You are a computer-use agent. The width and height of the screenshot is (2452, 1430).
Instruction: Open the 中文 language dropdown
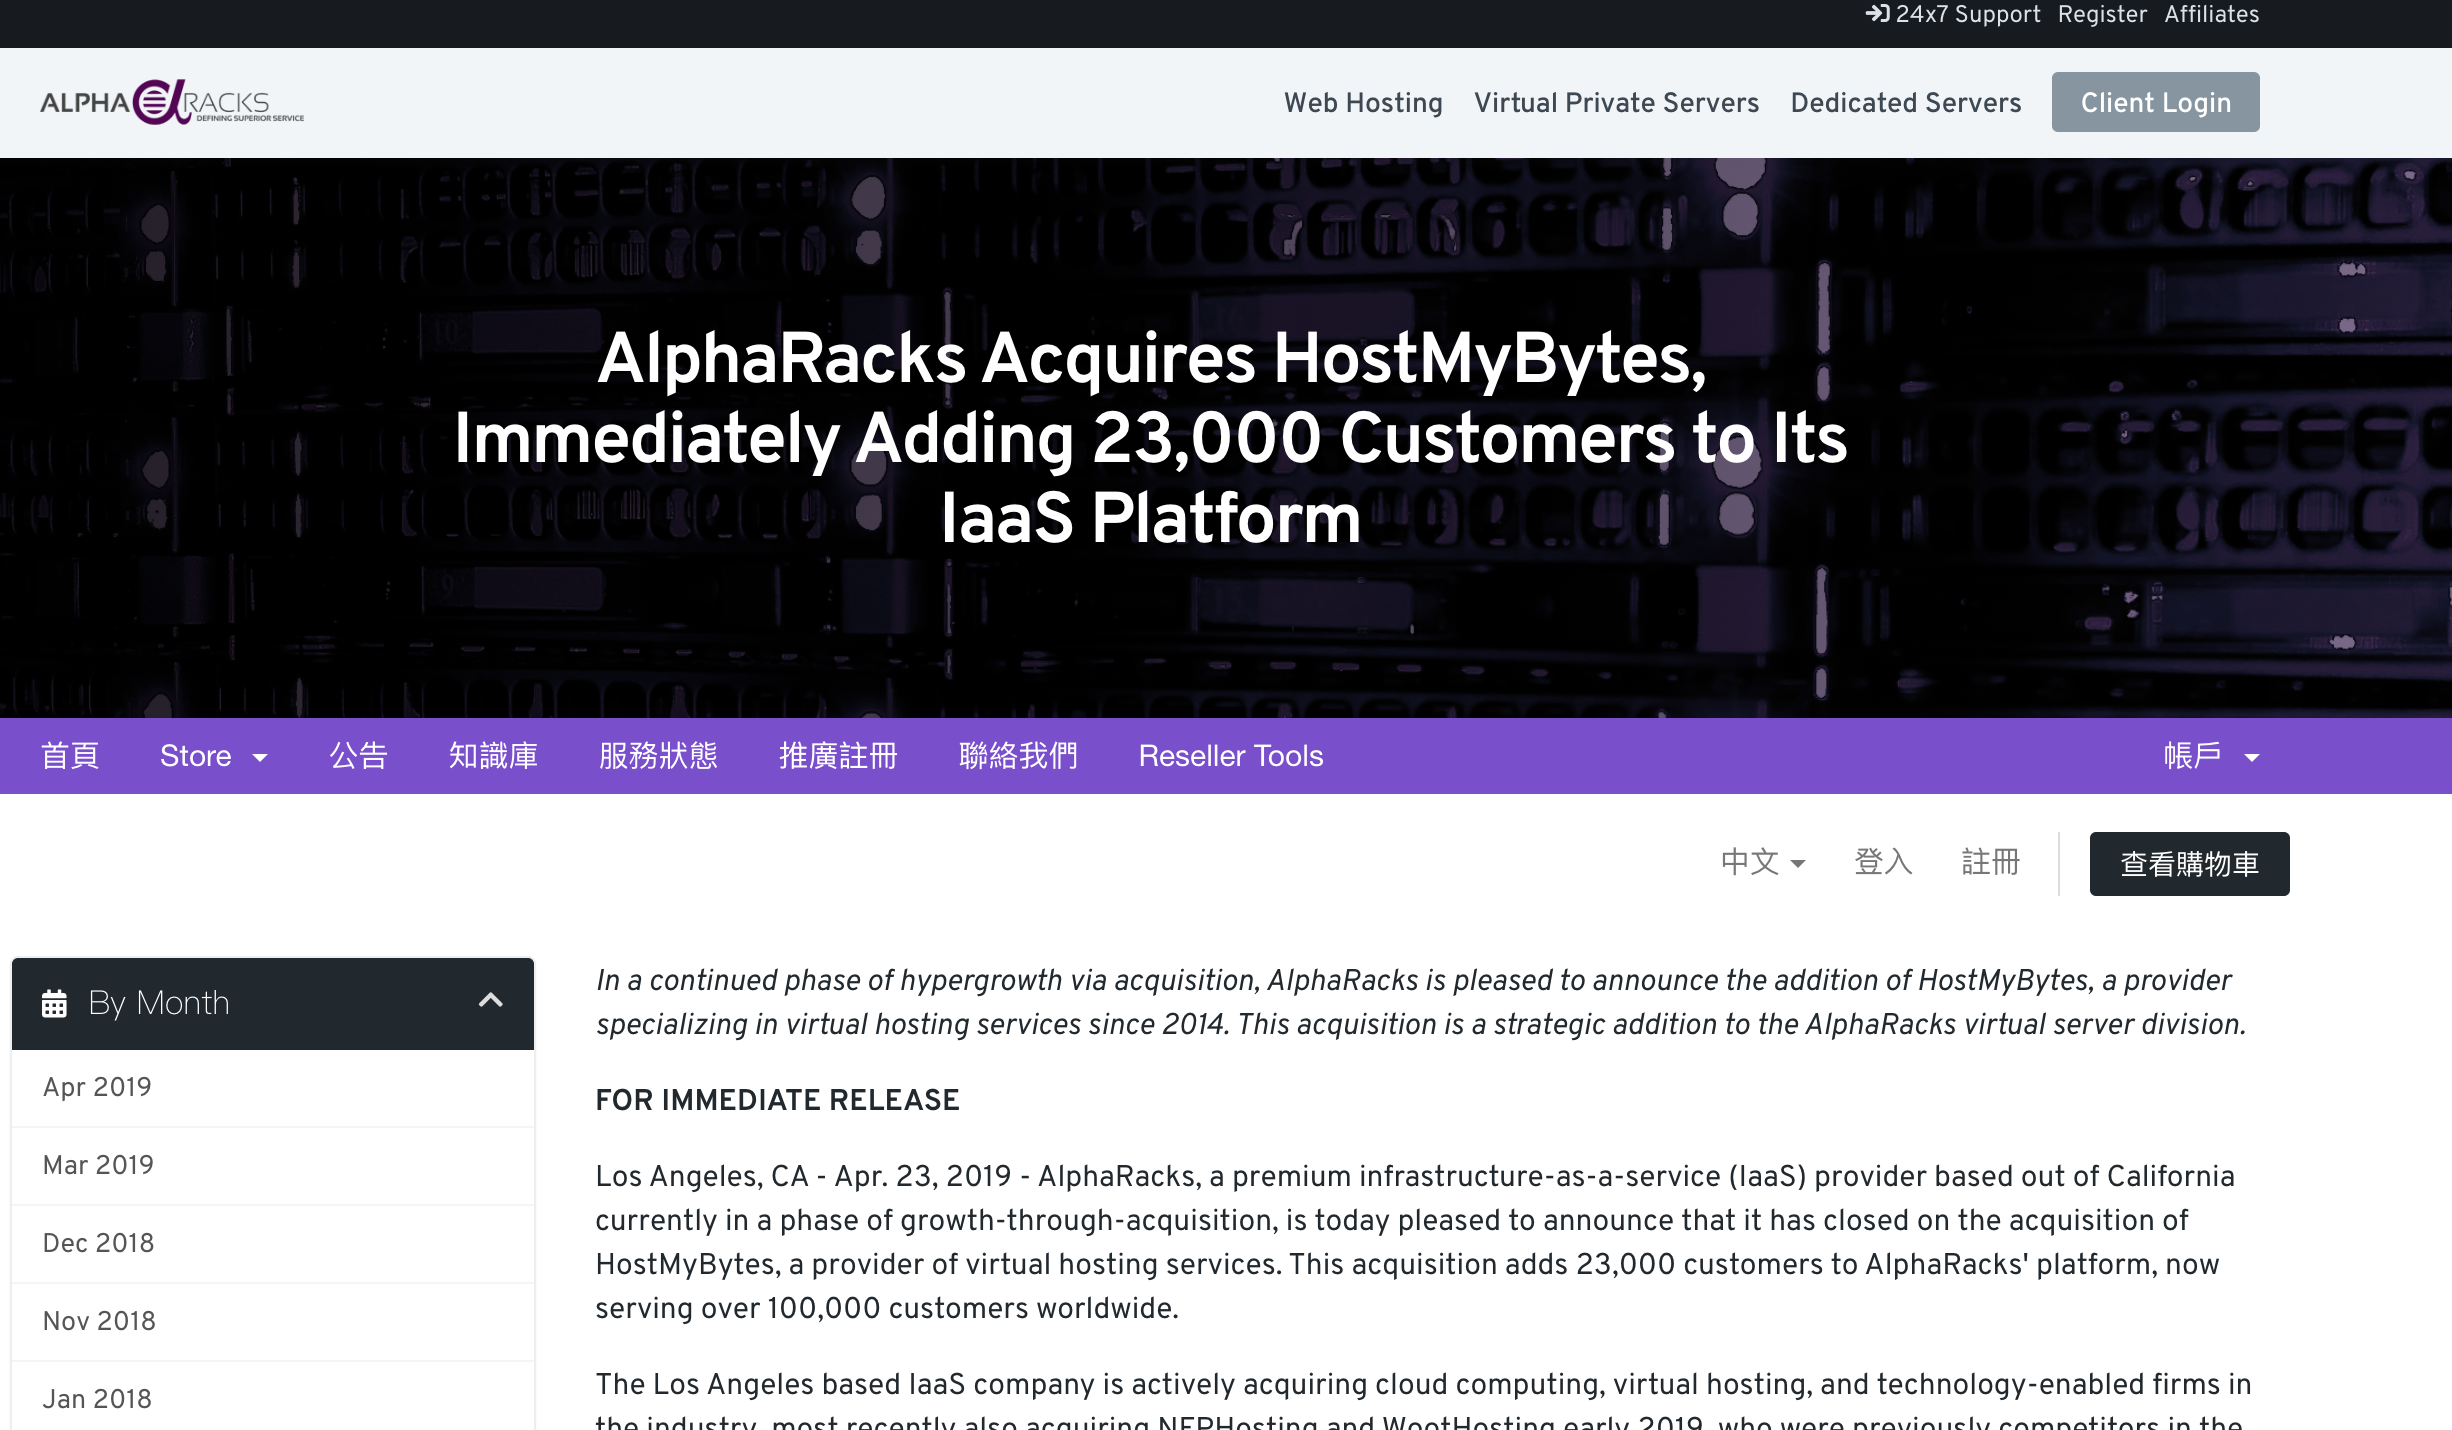pos(1762,862)
